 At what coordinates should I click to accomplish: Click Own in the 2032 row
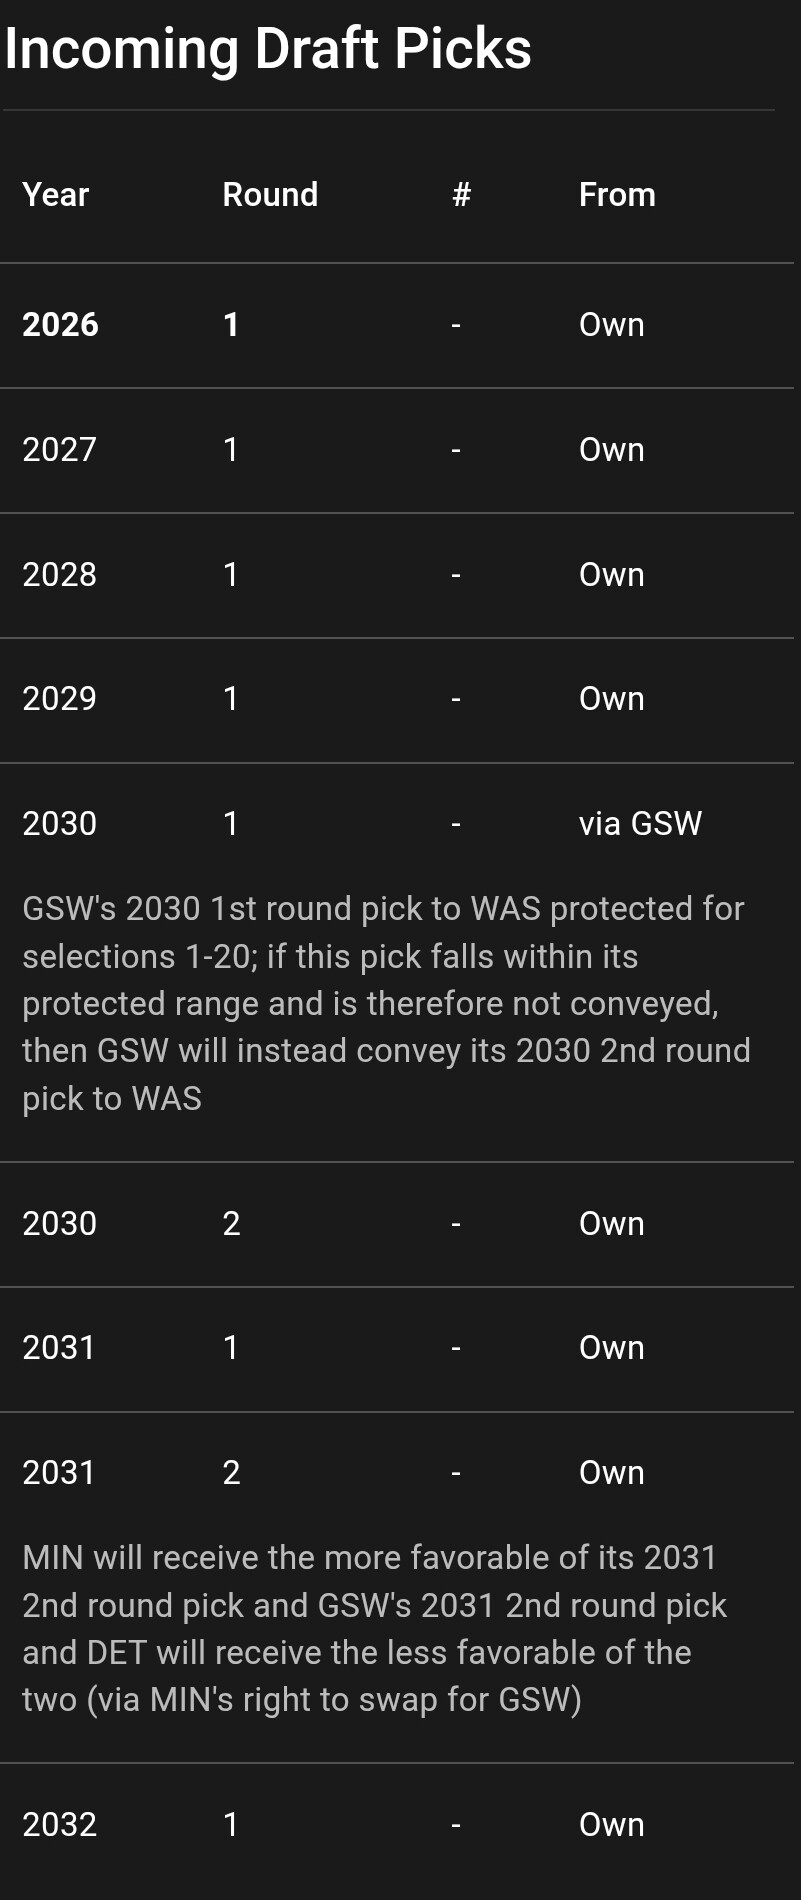click(611, 1825)
